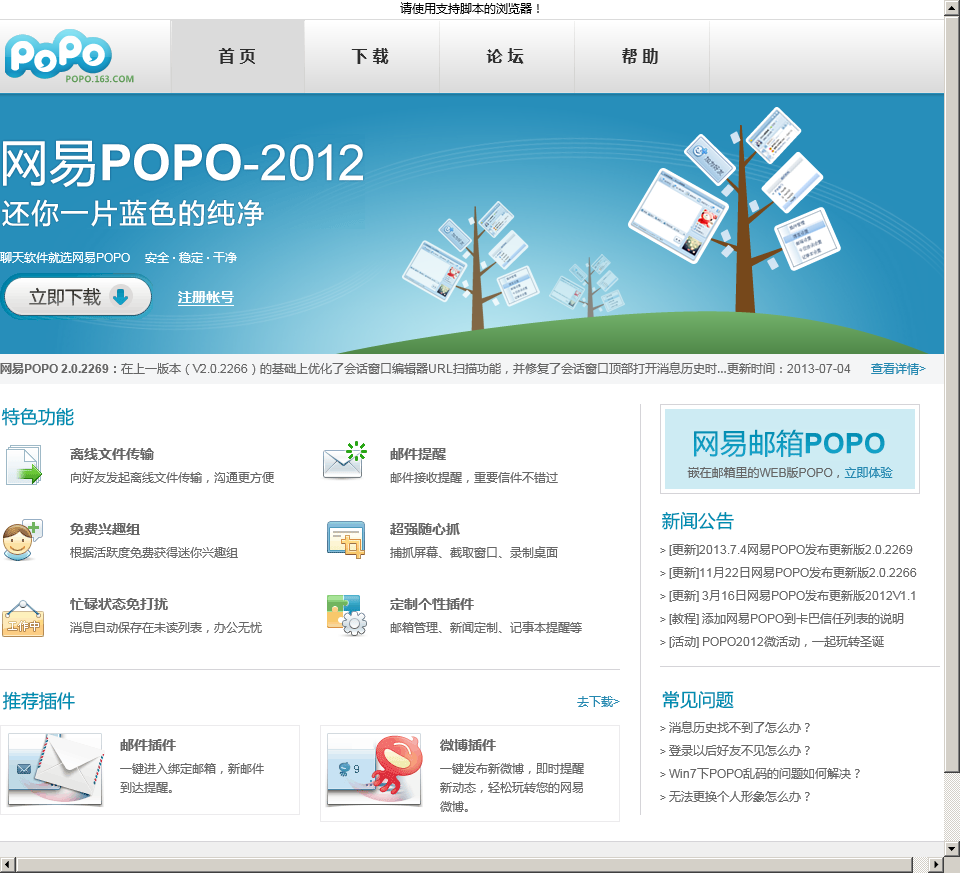Click the 推荐插件 section heading
This screenshot has height=873, width=960.
click(x=38, y=701)
